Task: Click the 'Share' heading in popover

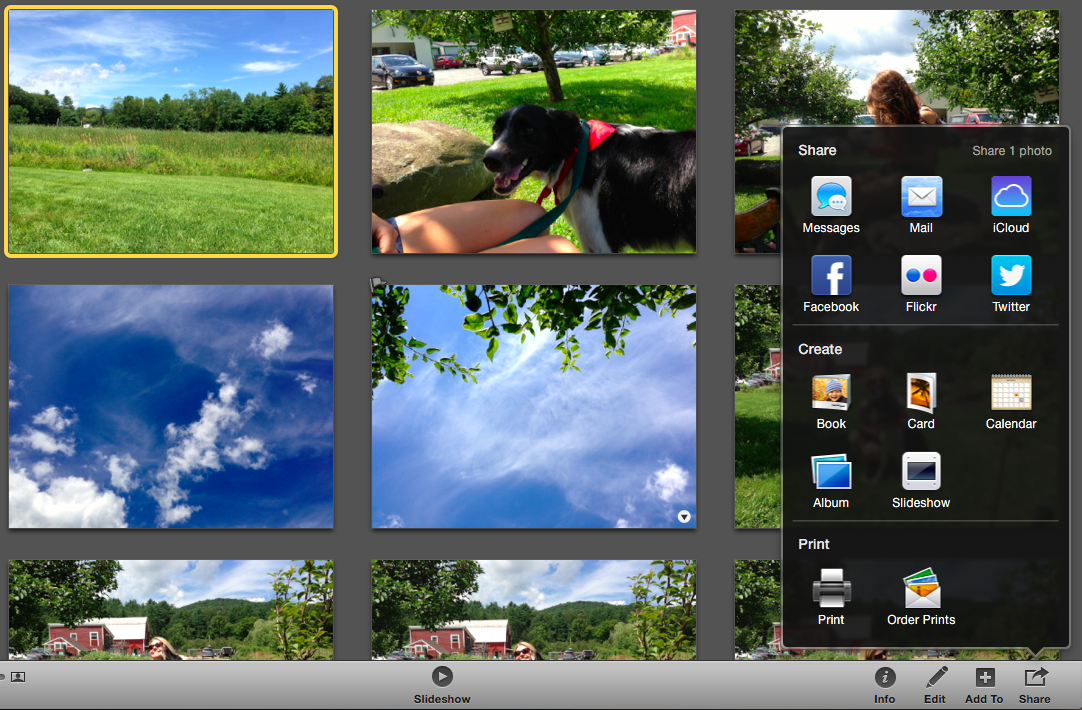Action: pyautogui.click(x=817, y=150)
